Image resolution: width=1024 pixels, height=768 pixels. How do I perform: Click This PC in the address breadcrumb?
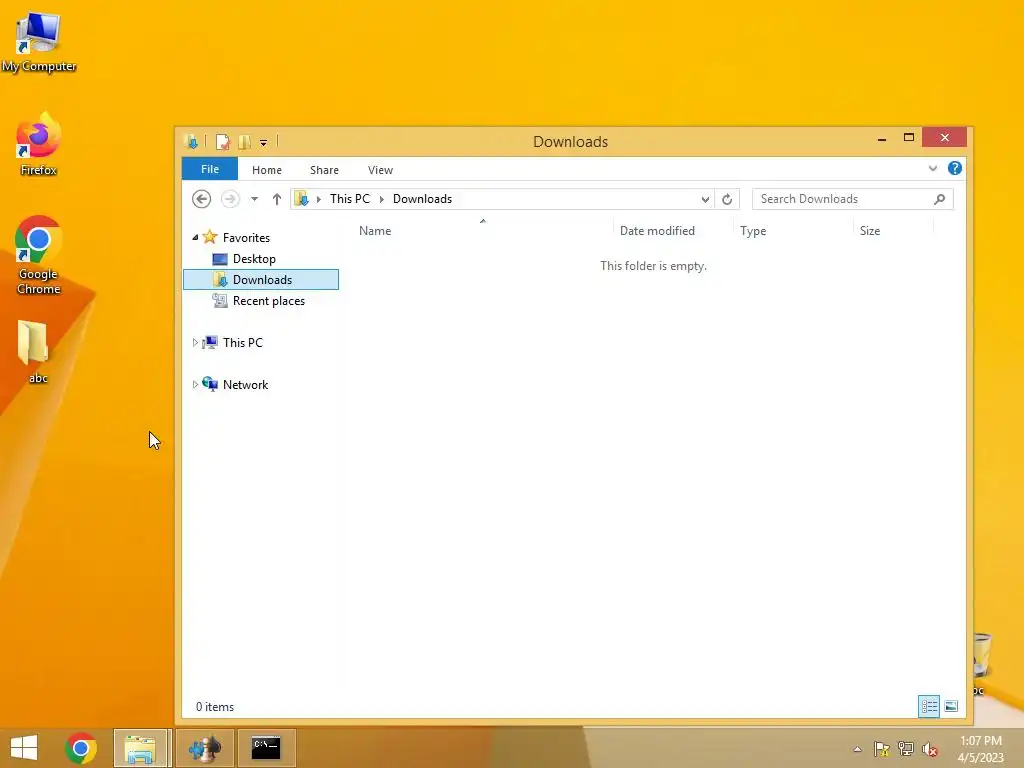(349, 199)
